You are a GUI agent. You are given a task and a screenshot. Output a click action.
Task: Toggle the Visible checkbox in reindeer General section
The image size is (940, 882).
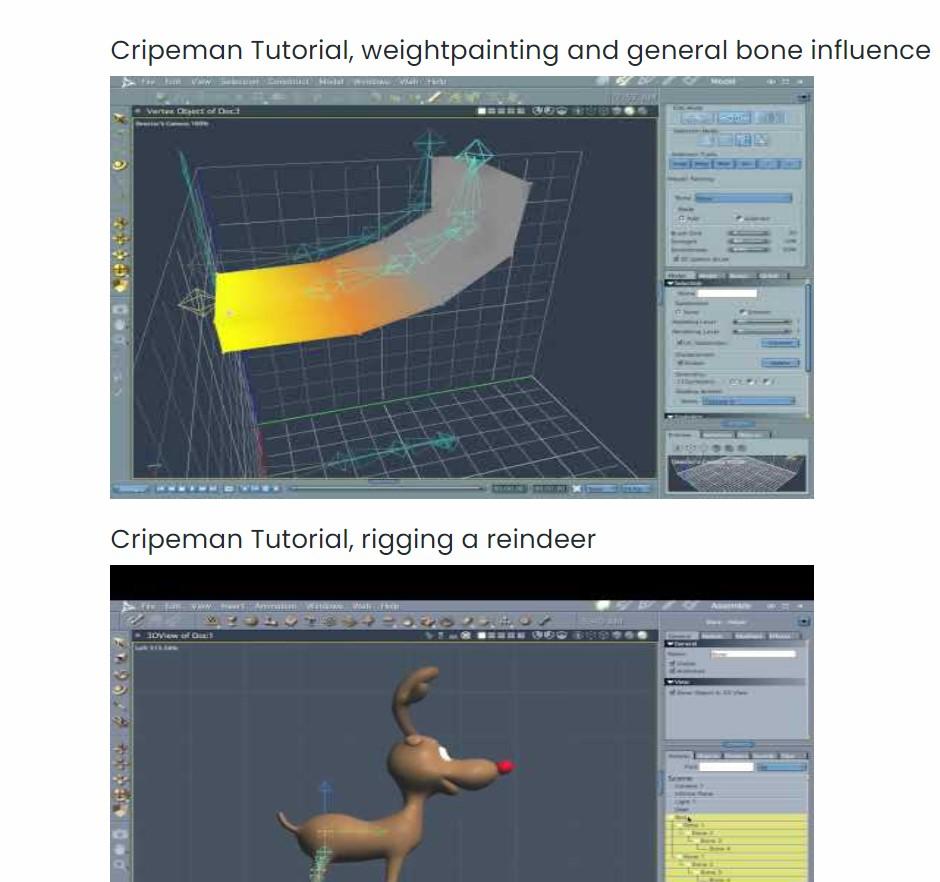(x=673, y=663)
